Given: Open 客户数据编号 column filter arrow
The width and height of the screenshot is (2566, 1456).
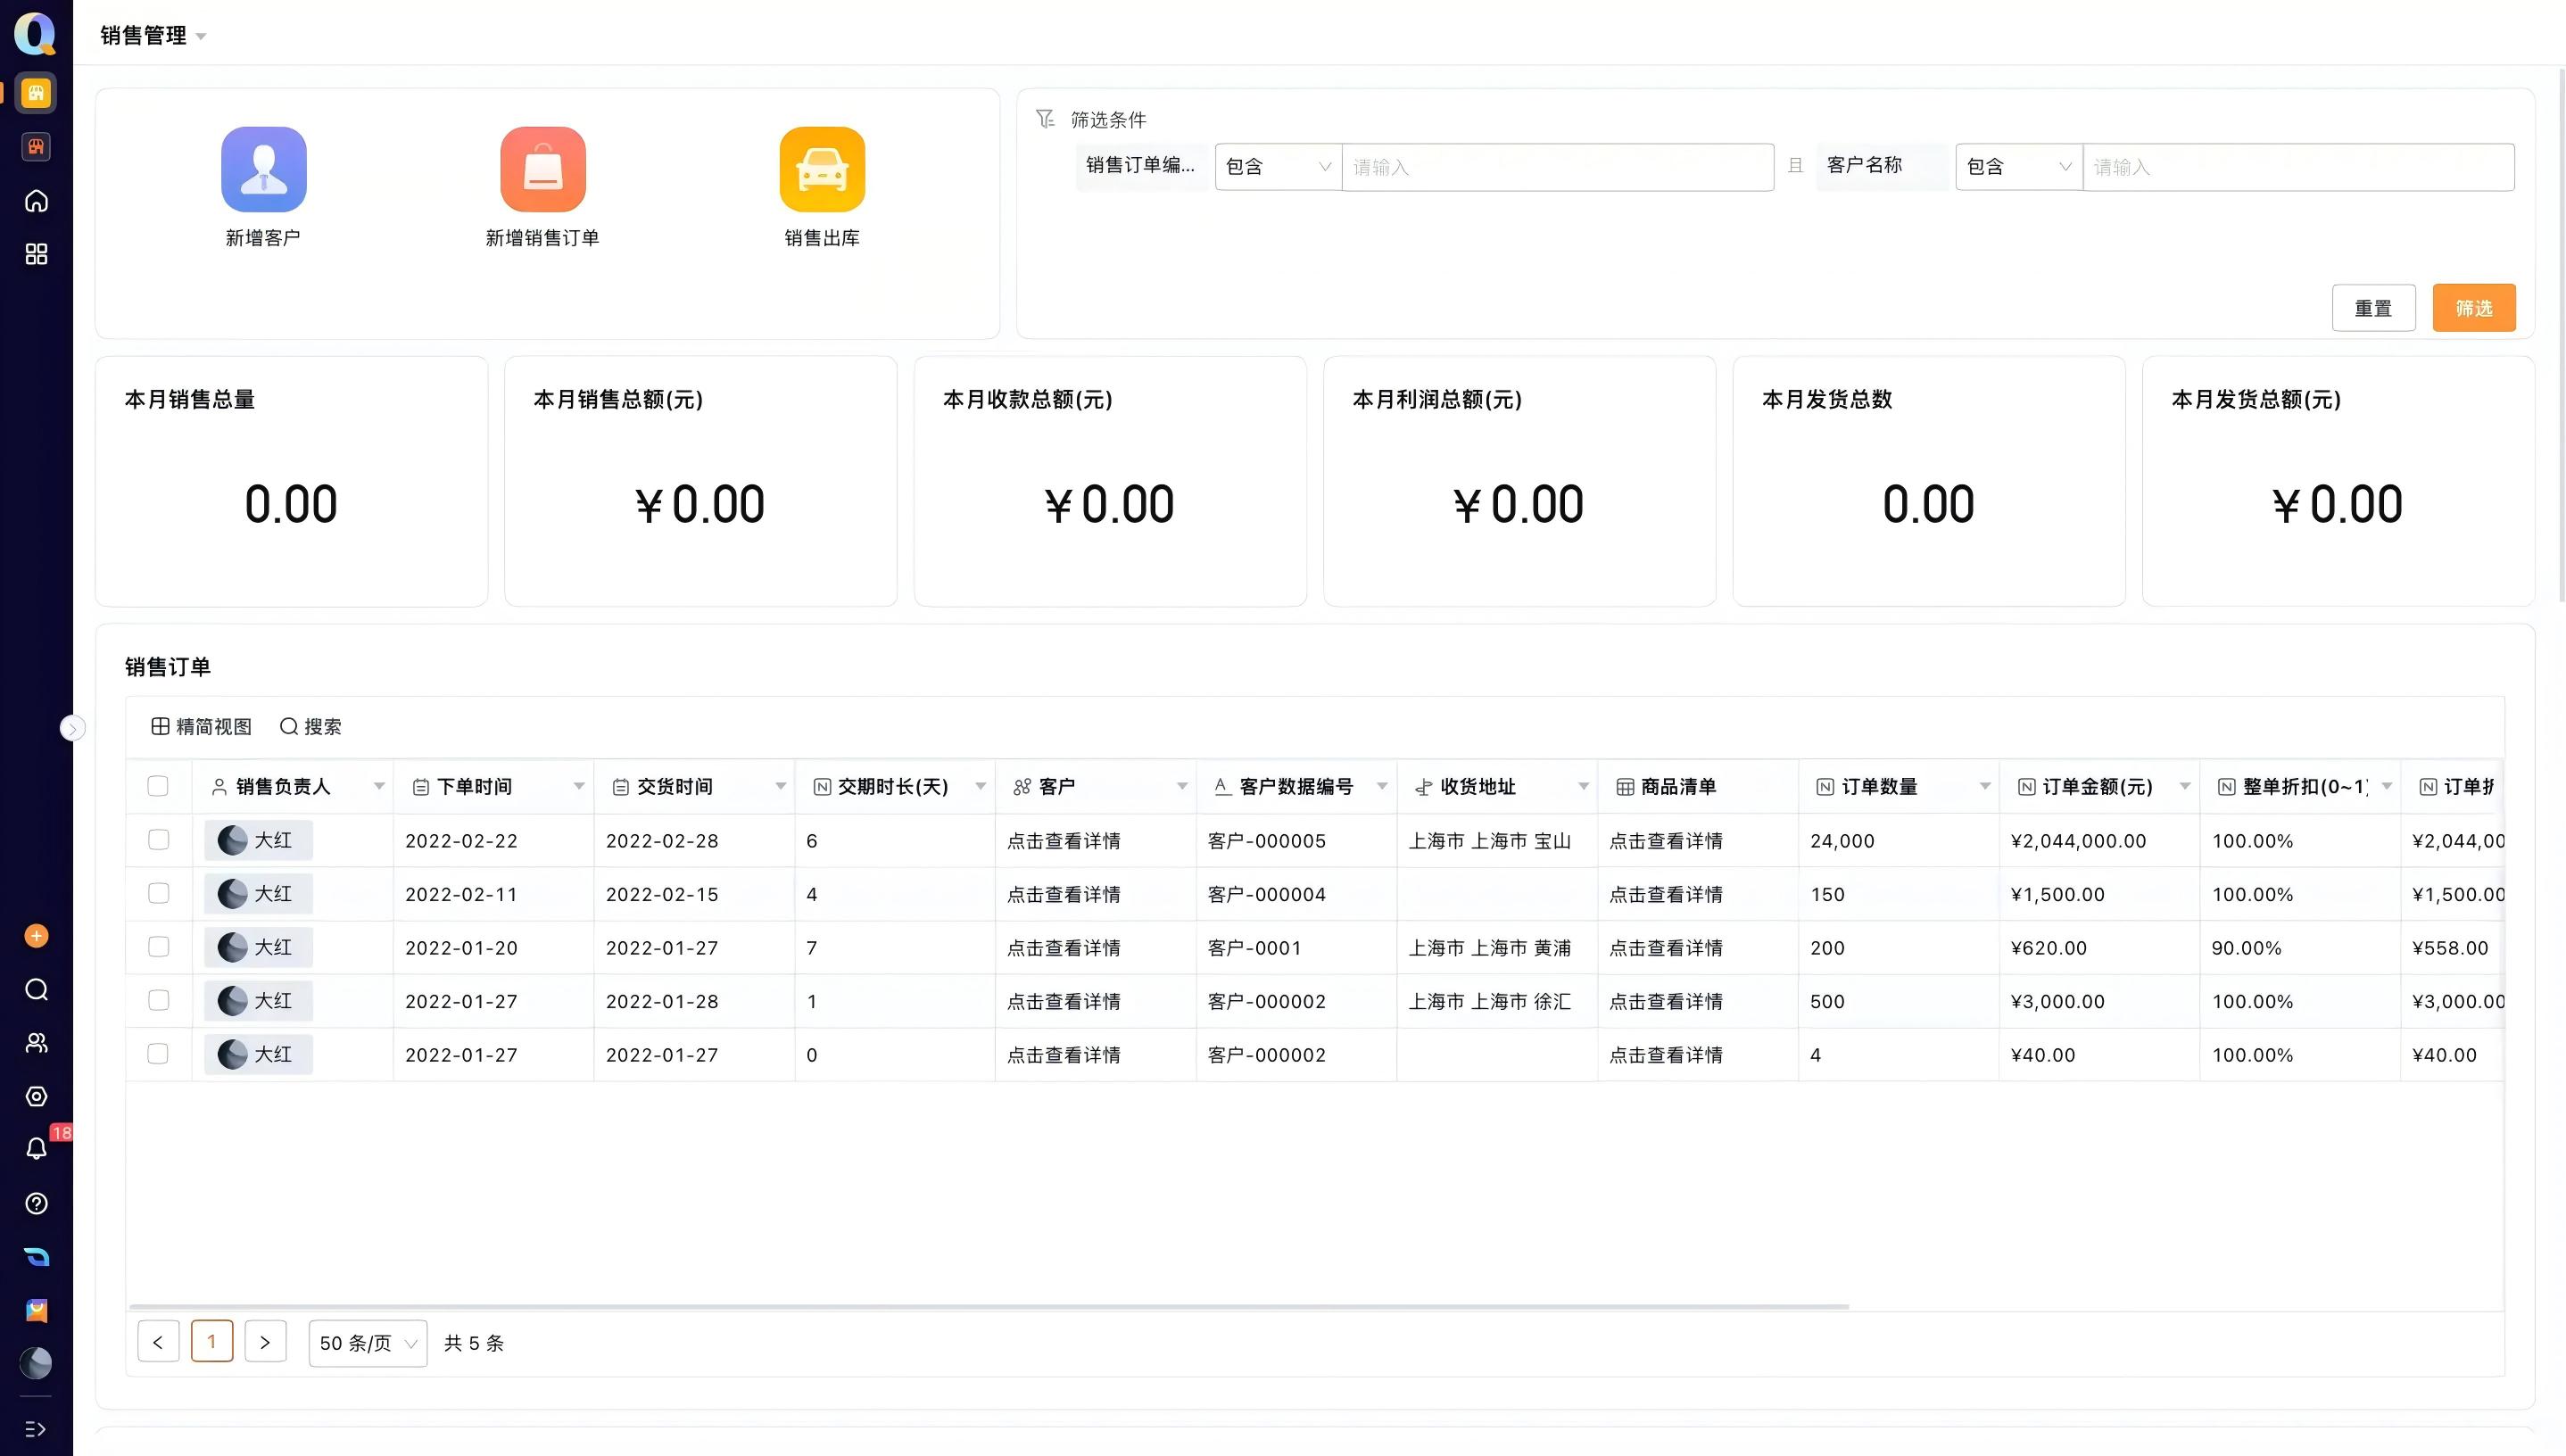Looking at the screenshot, I should (x=1382, y=787).
